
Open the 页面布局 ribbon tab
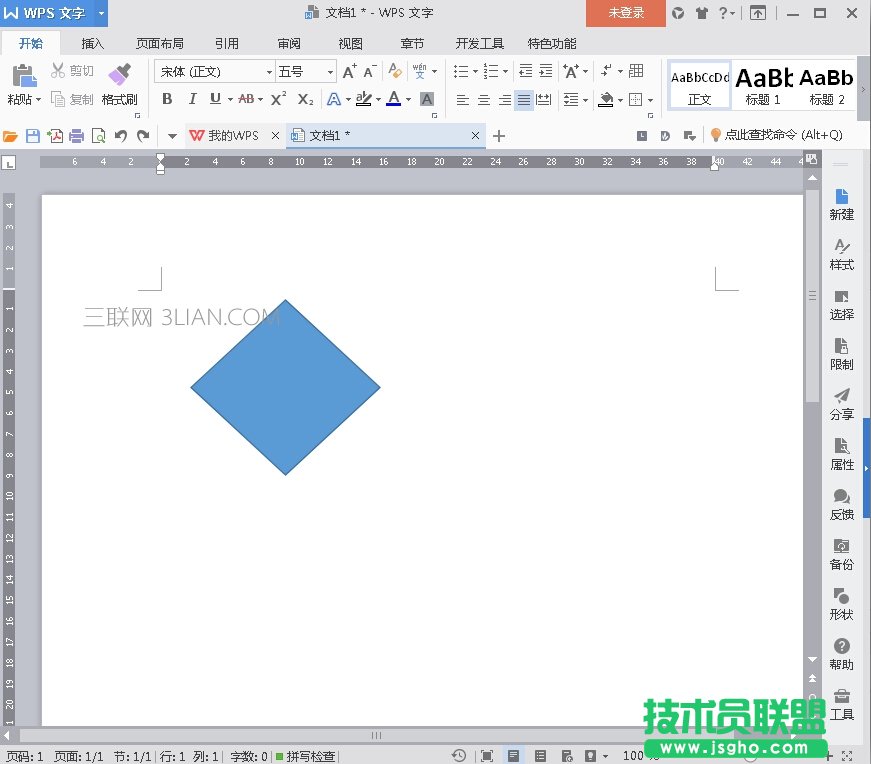(160, 44)
